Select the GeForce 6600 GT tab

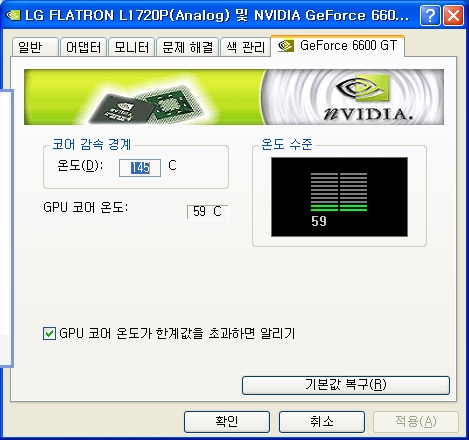[338, 46]
